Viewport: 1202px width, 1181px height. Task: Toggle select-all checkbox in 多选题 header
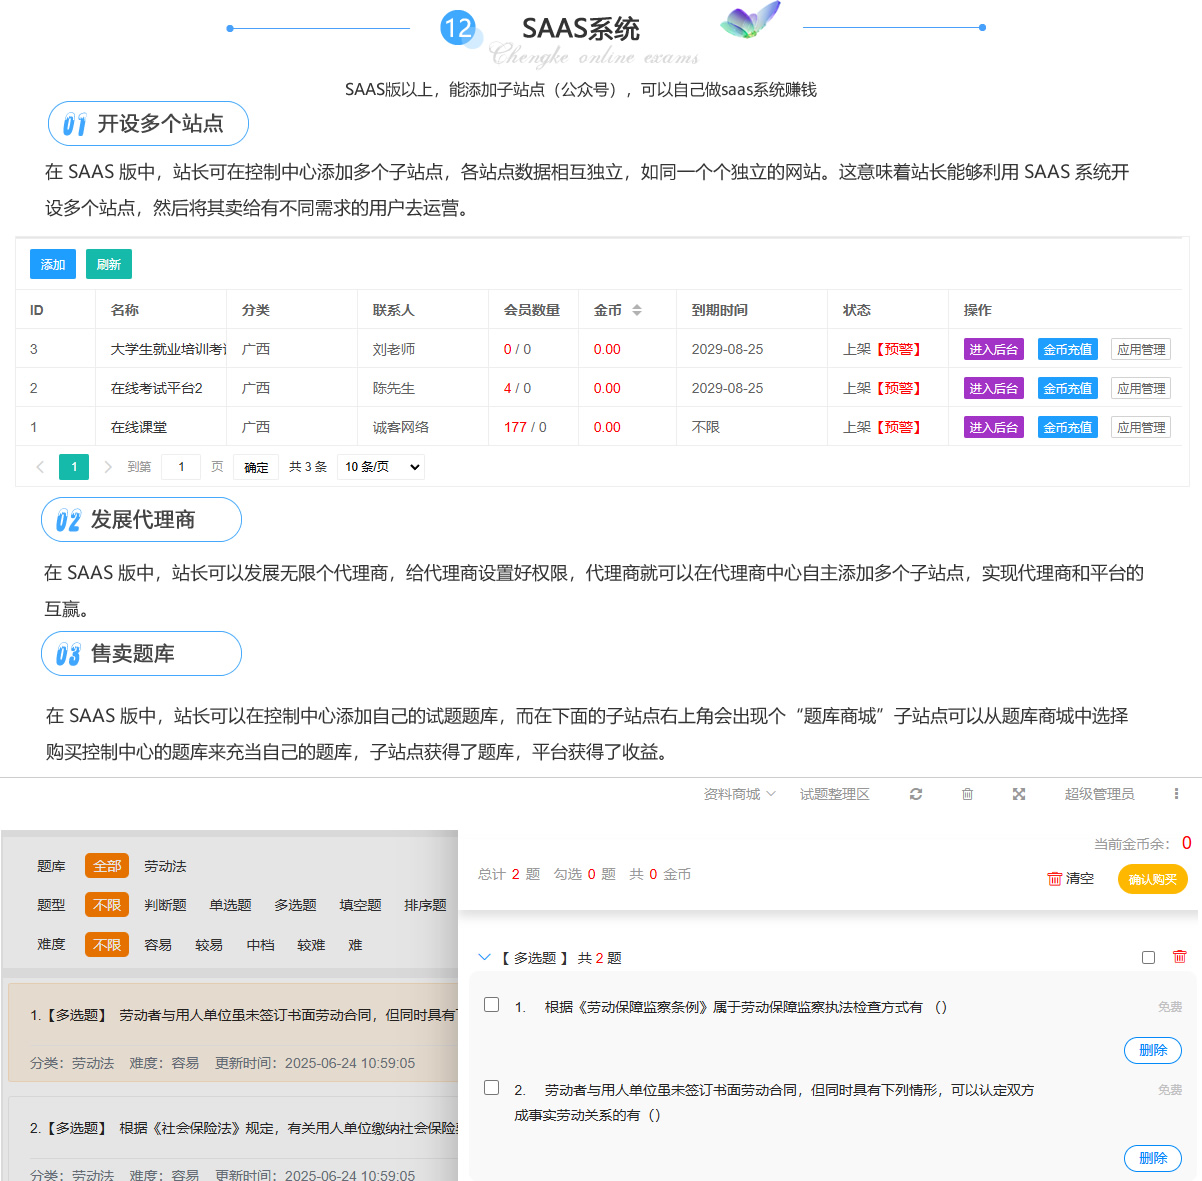pyautogui.click(x=1148, y=958)
